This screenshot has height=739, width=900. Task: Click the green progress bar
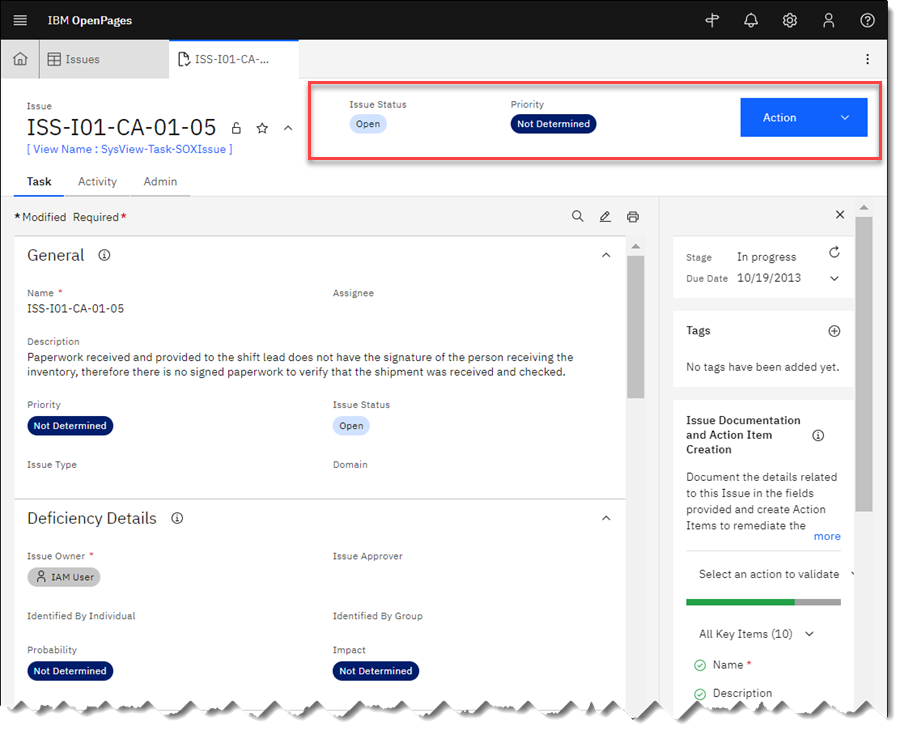[740, 602]
